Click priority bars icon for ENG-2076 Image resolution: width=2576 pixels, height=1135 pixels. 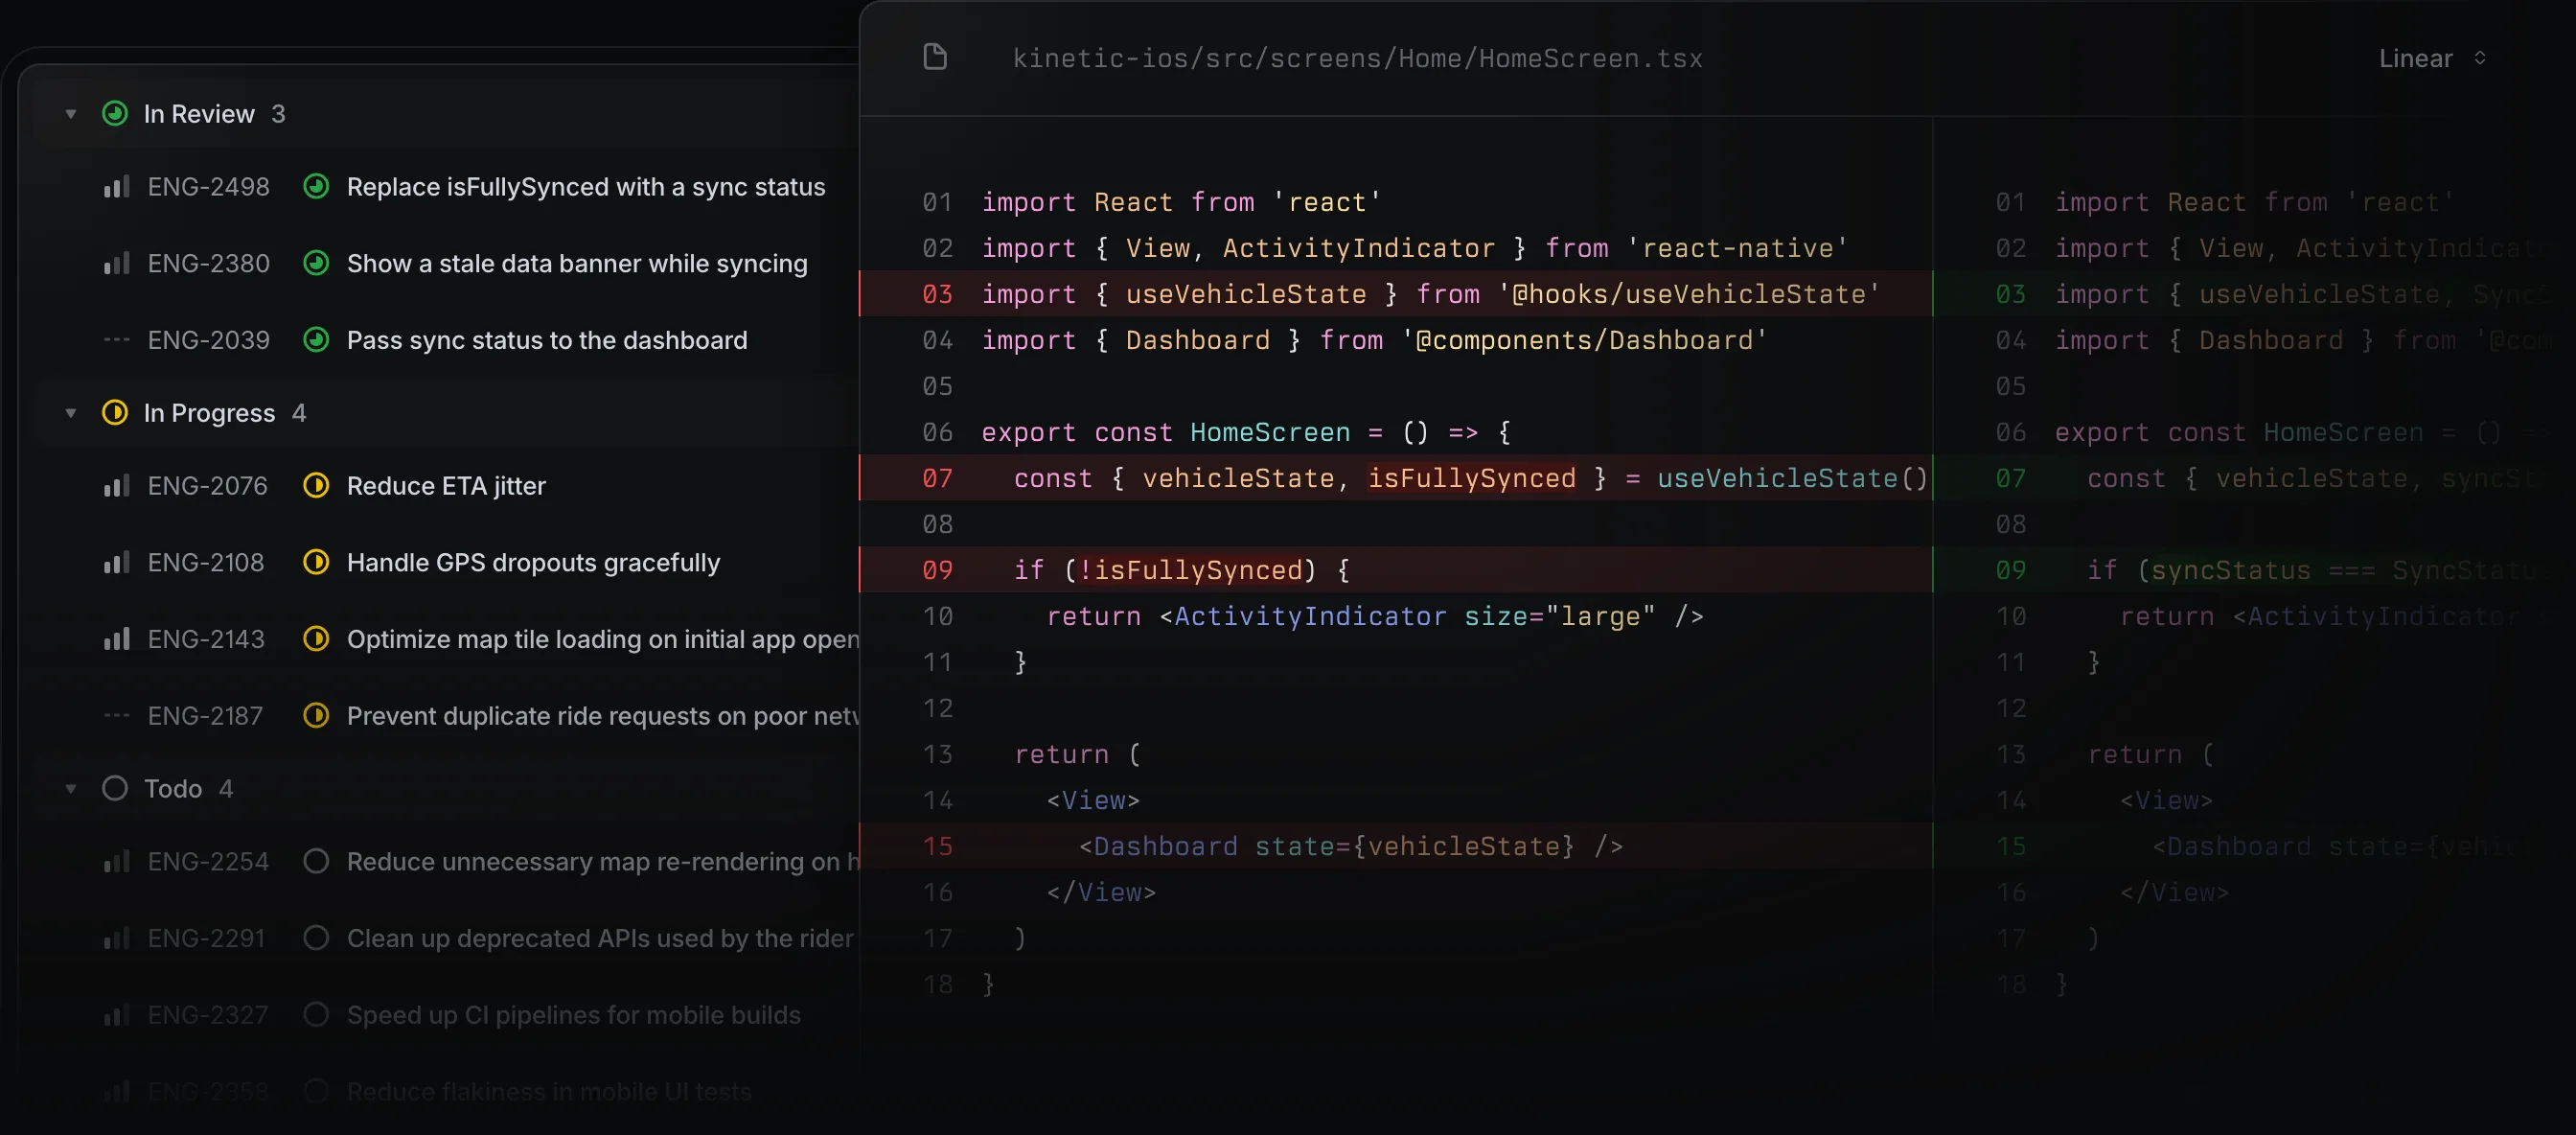(x=117, y=486)
